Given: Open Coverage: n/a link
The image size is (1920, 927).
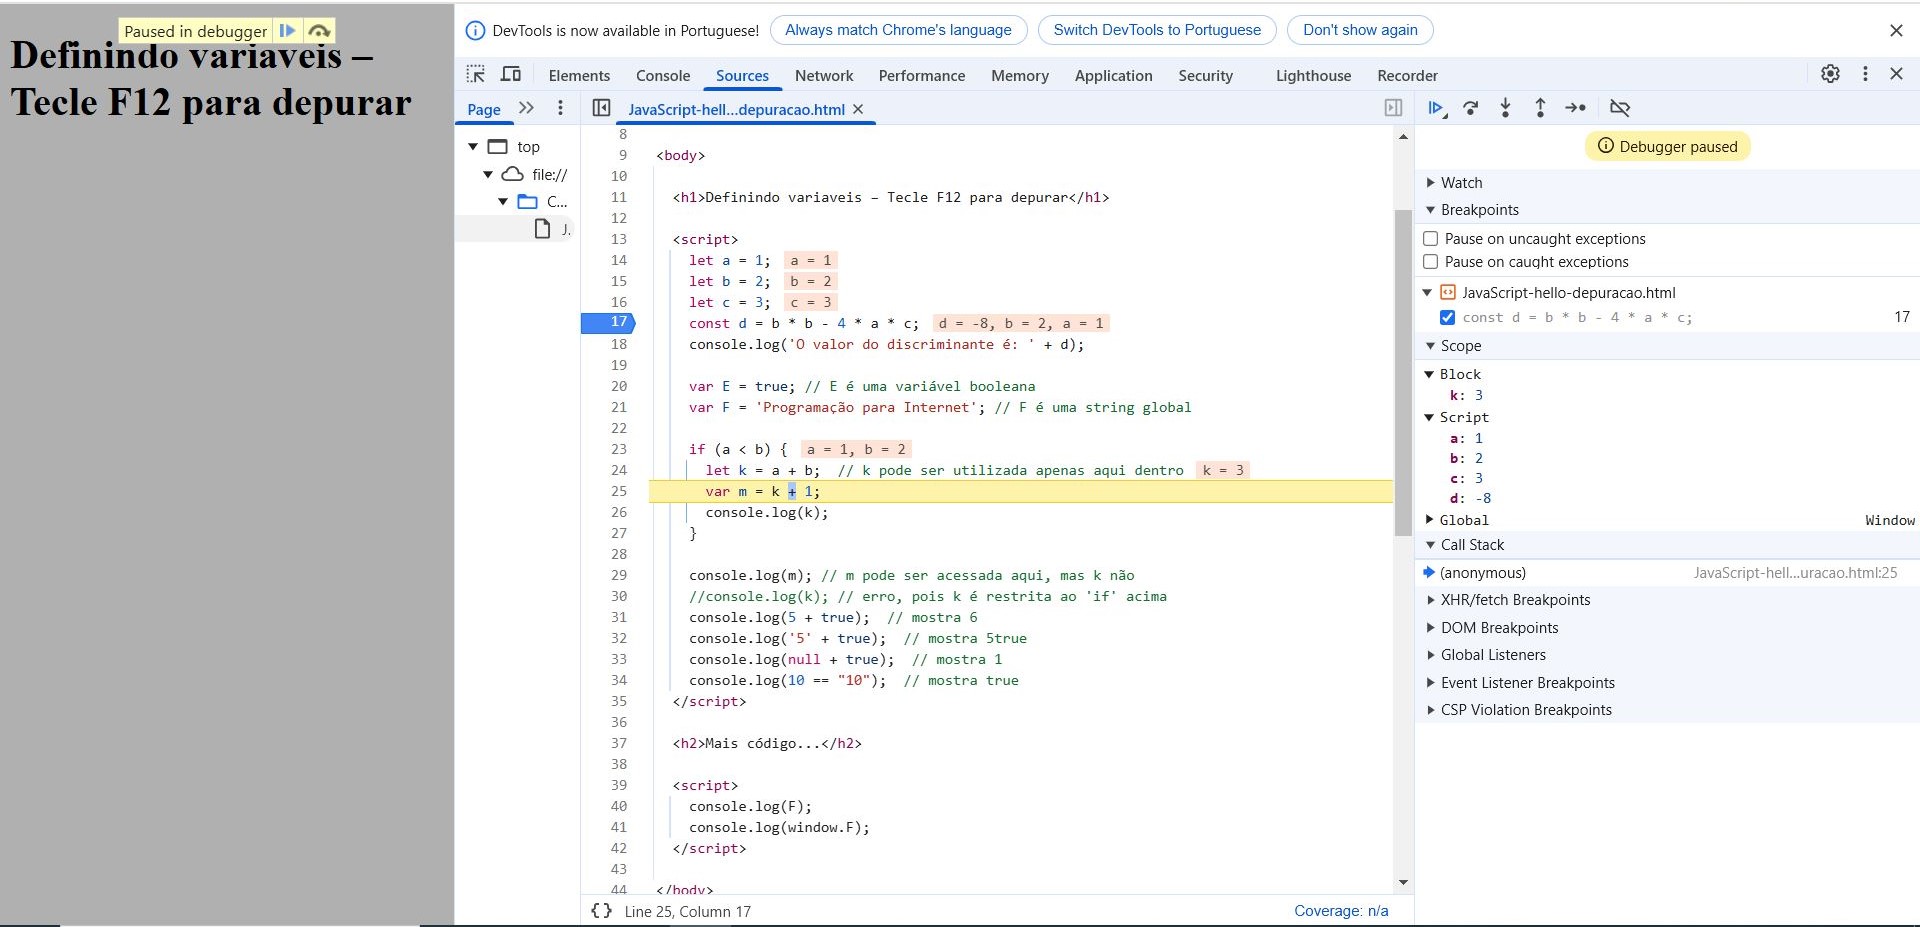Looking at the screenshot, I should pos(1341,911).
